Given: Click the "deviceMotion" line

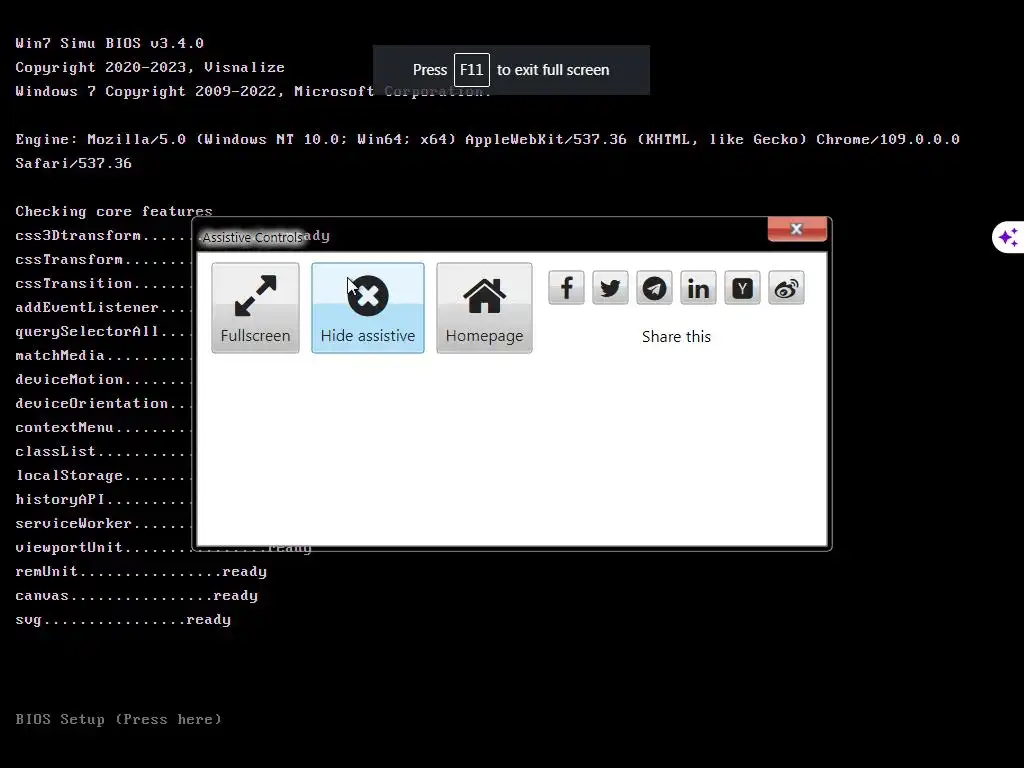Looking at the screenshot, I should point(103,379).
